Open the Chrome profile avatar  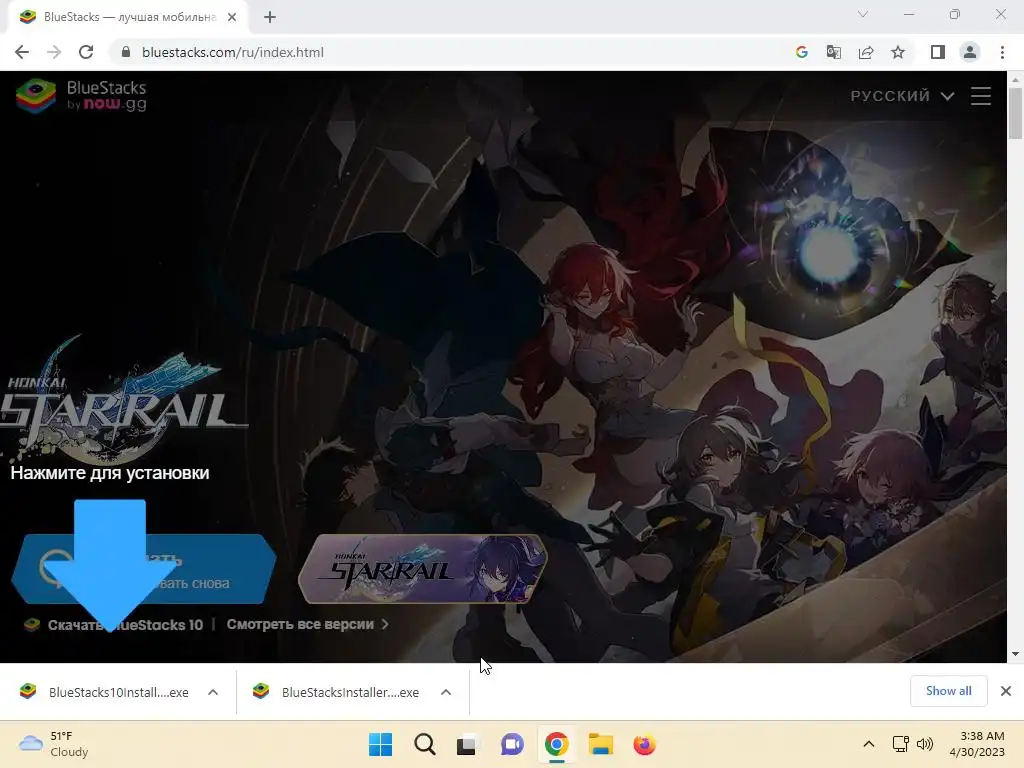tap(970, 52)
